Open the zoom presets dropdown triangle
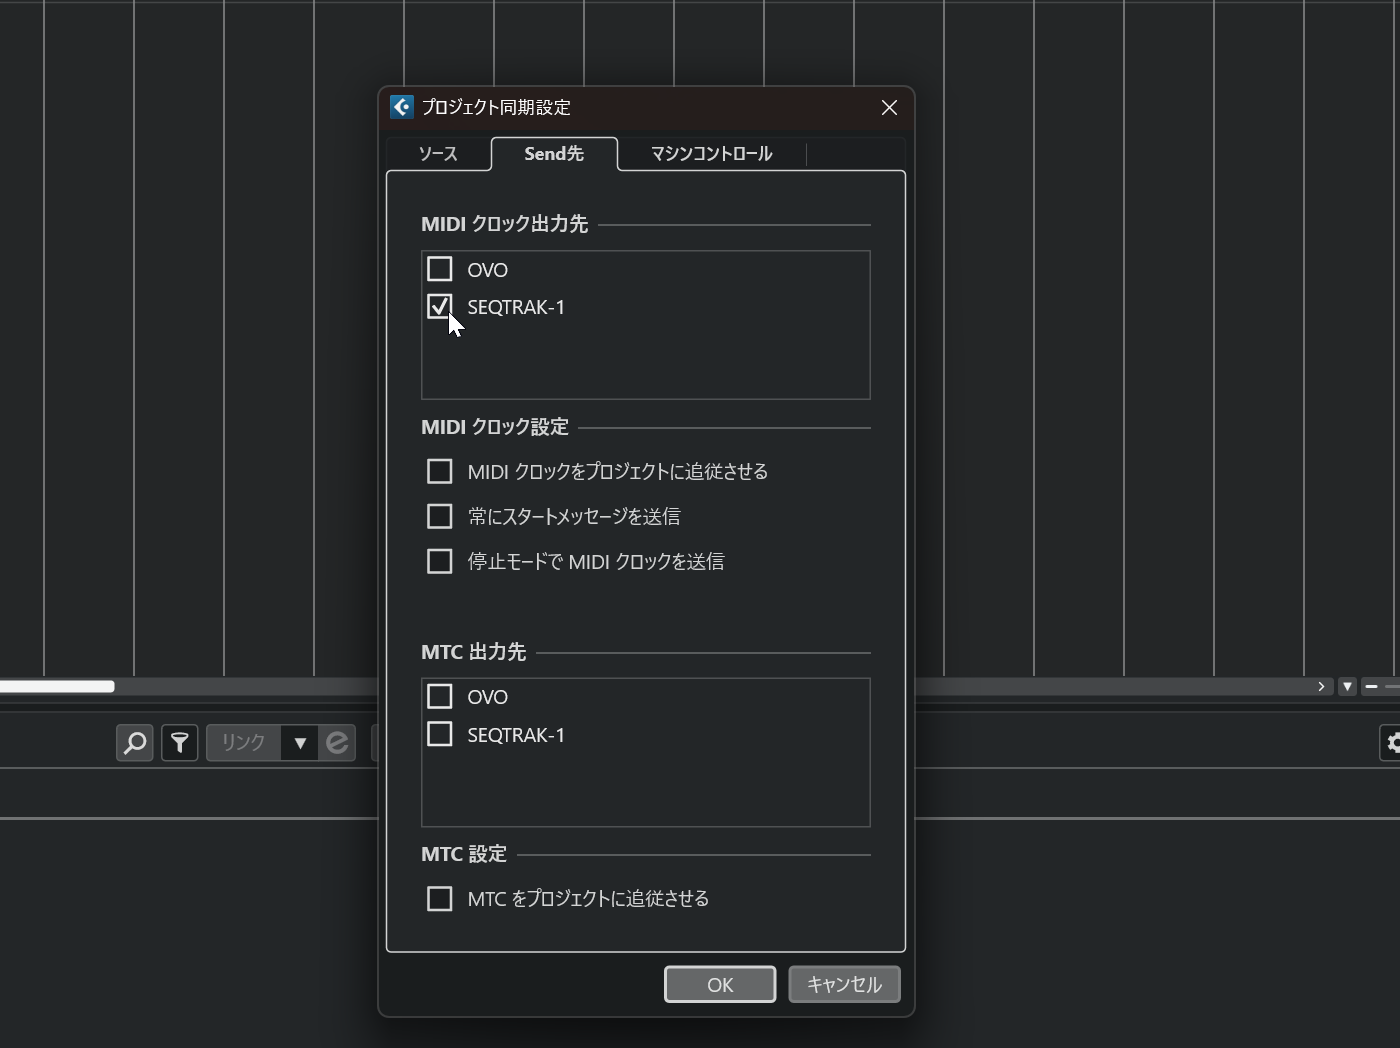This screenshot has height=1048, width=1400. 1347,687
